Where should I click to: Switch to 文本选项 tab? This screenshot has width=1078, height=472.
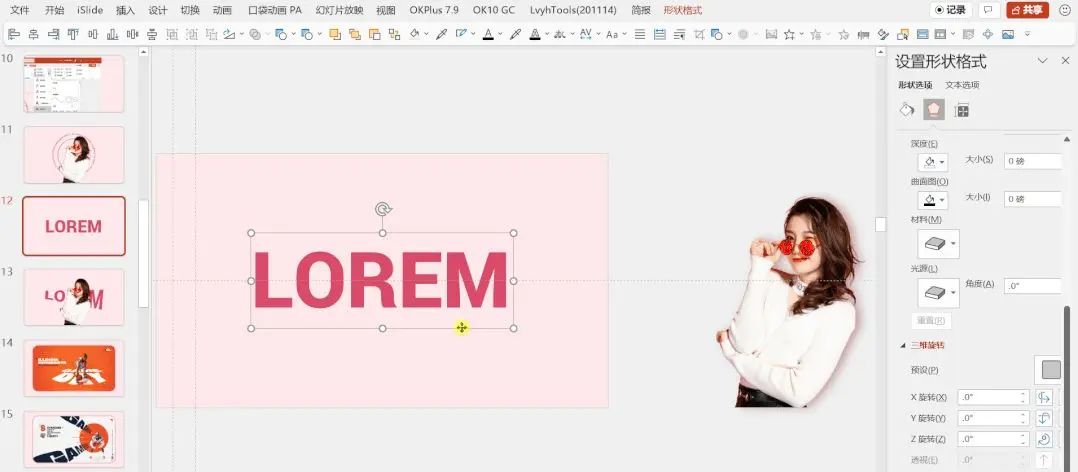[x=962, y=85]
